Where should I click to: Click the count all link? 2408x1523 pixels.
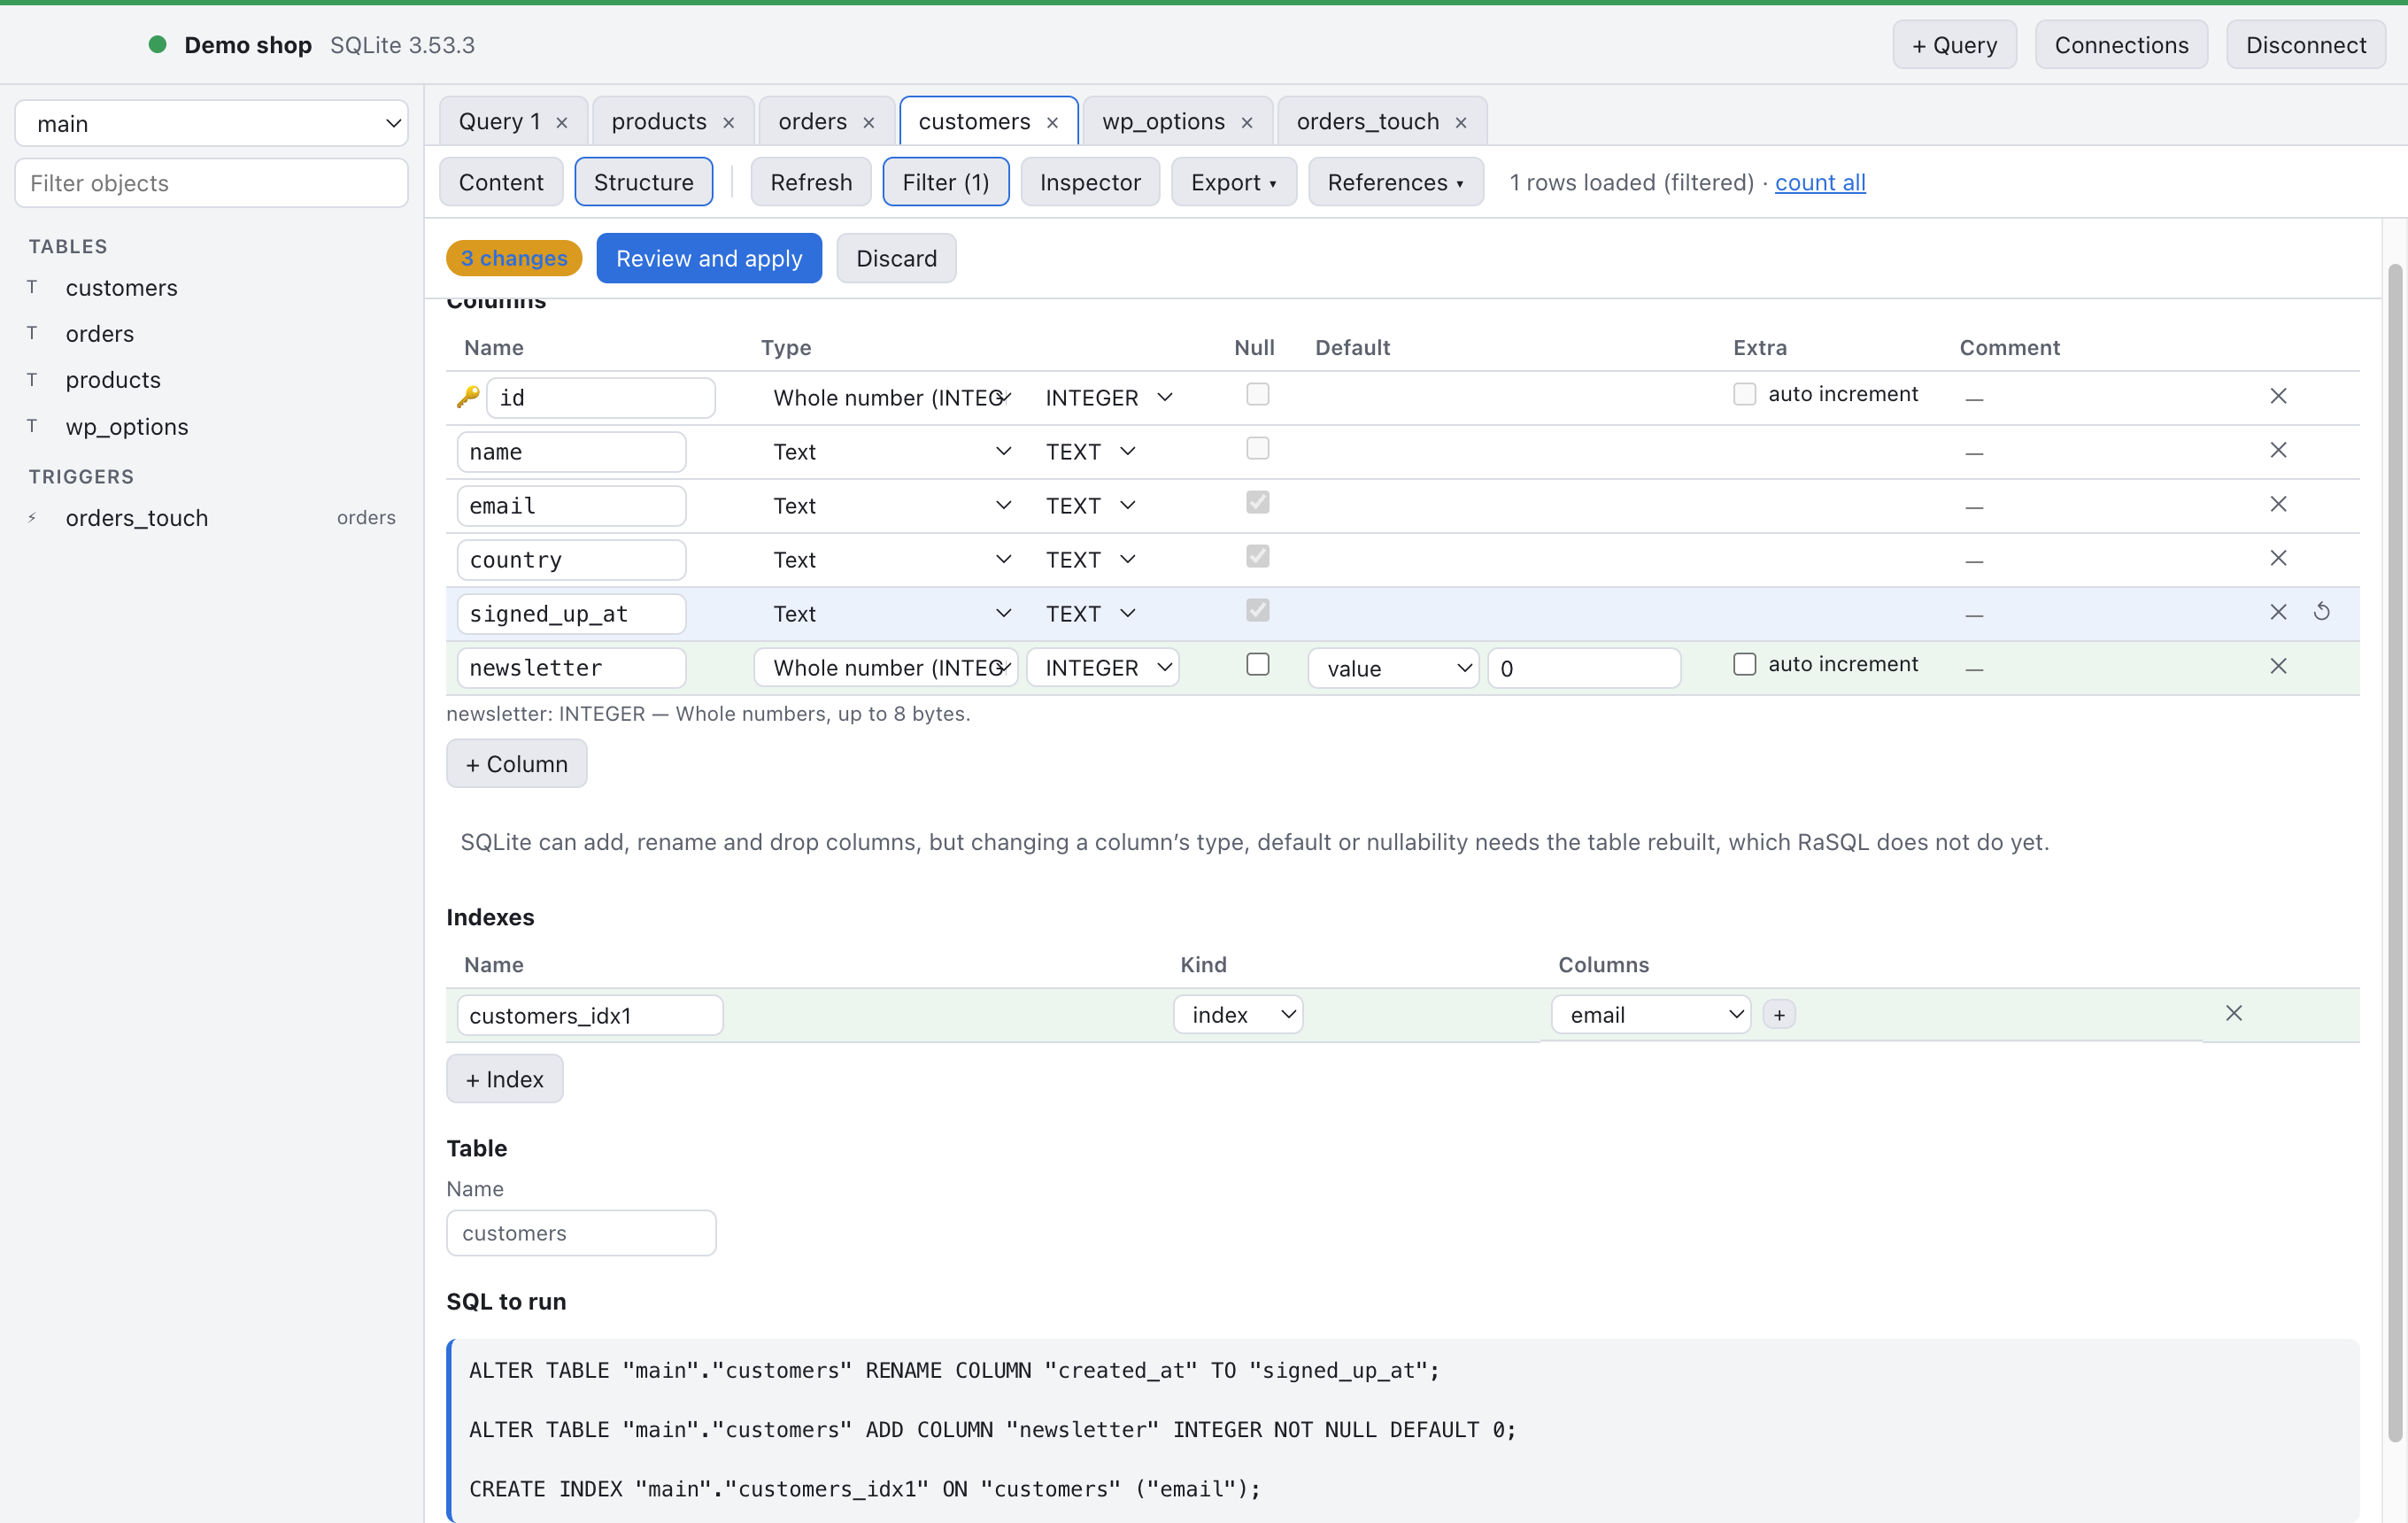[x=1820, y=182]
